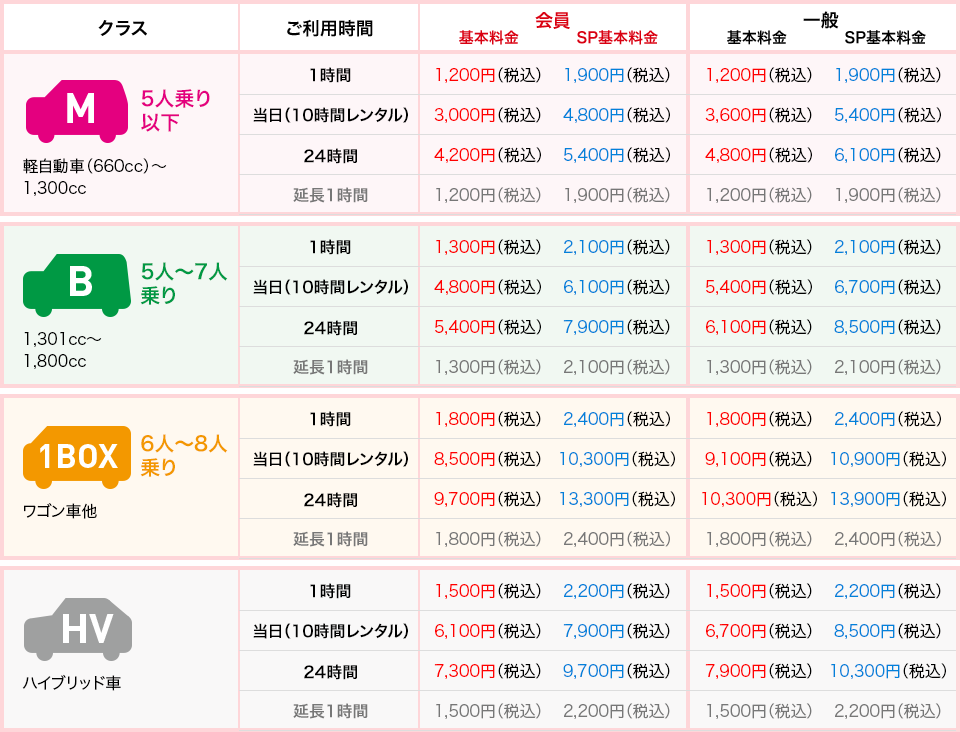Click M class 当日(10時間レンタル) row label
This screenshot has height=732, width=960.
point(331,115)
